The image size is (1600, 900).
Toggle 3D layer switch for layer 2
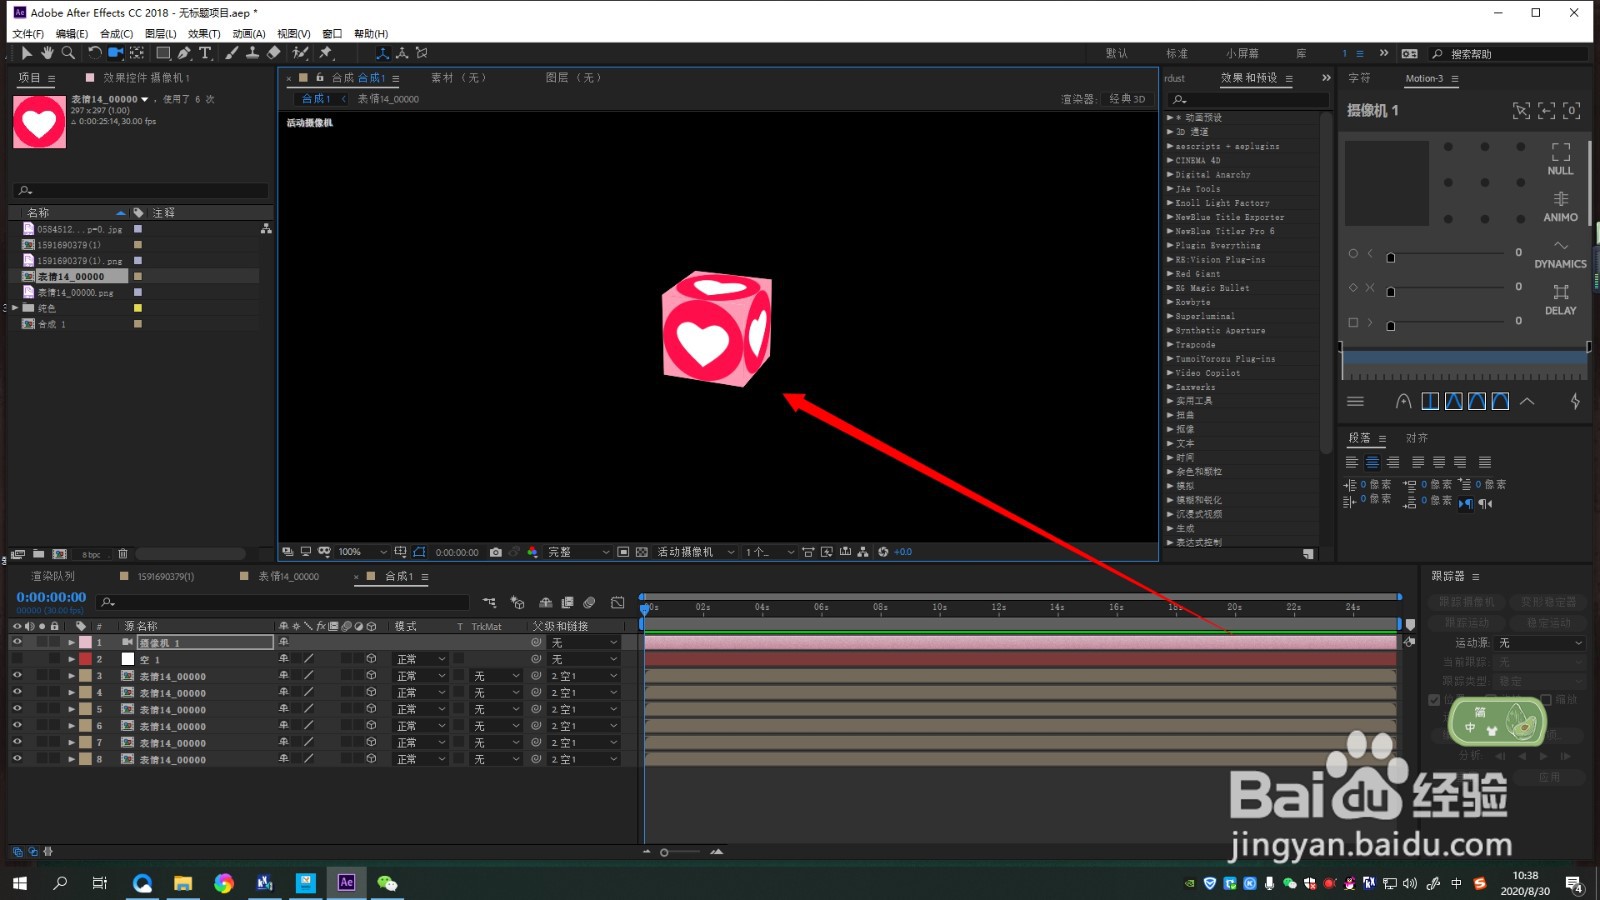pos(371,659)
